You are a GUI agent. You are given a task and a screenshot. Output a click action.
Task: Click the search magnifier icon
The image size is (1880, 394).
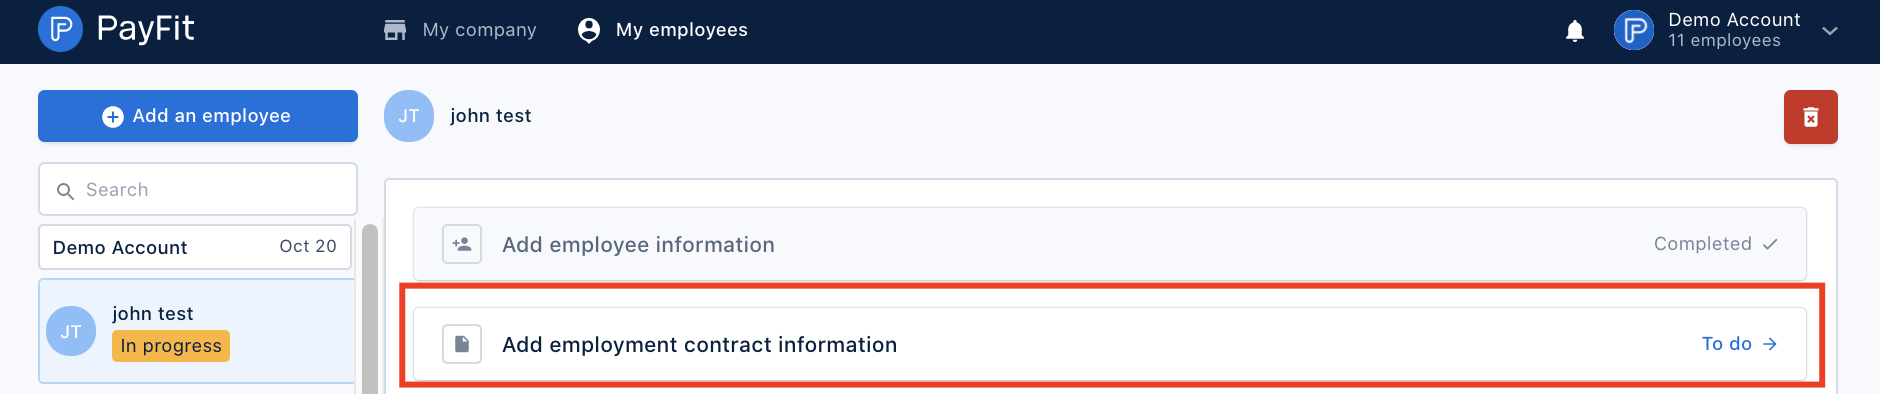tap(65, 191)
